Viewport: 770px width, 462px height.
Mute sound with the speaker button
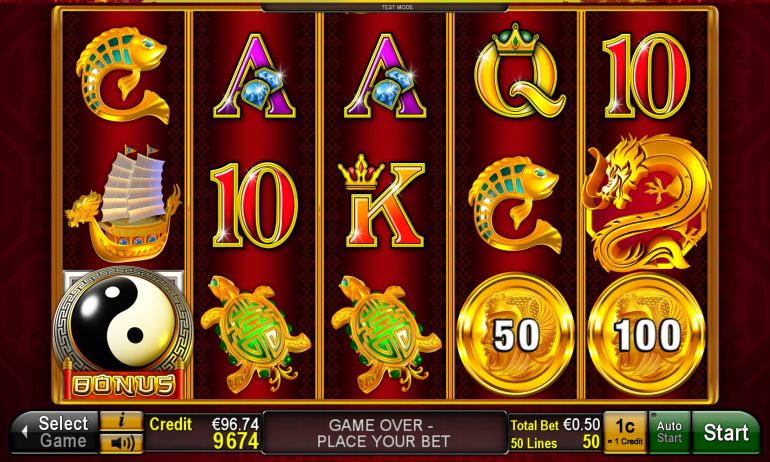click(x=122, y=443)
